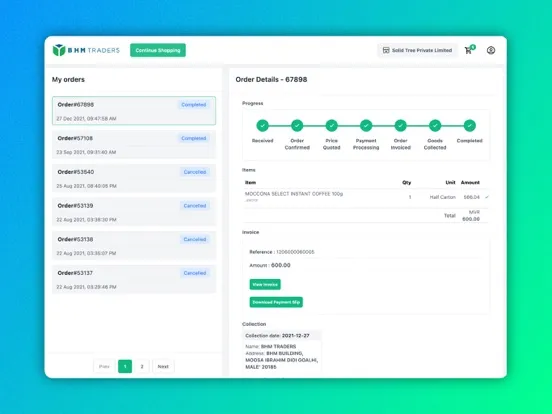Select Order#57108 in the orders list
Image resolution: width=552 pixels, height=414 pixels.
[134, 144]
